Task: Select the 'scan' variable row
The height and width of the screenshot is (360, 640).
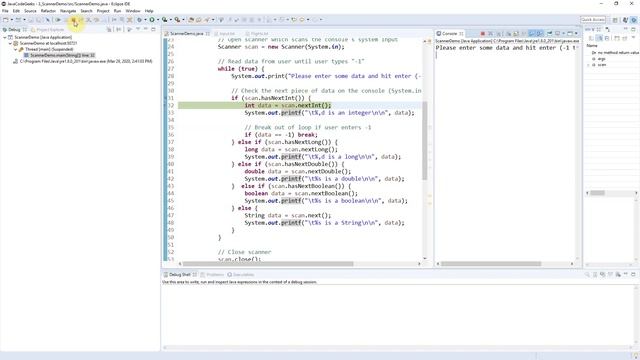Action: [602, 65]
